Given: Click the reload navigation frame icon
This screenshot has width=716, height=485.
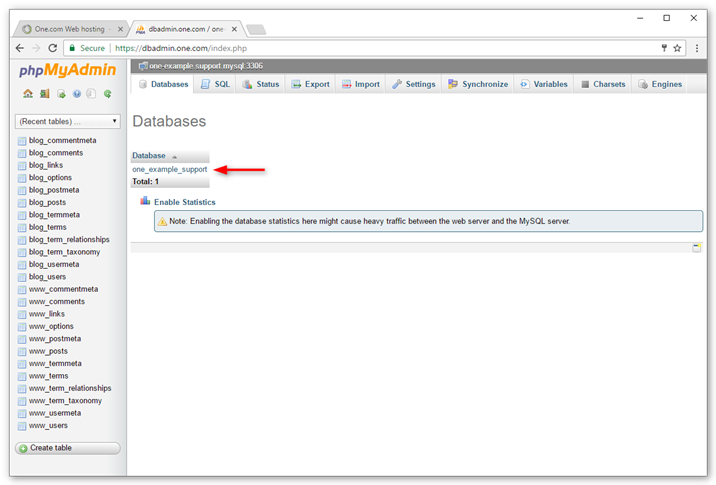Looking at the screenshot, I should (108, 94).
